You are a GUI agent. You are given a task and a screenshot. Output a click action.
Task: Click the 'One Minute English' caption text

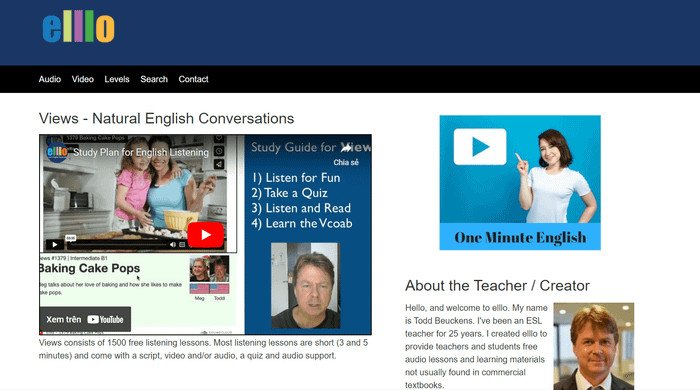[520, 237]
